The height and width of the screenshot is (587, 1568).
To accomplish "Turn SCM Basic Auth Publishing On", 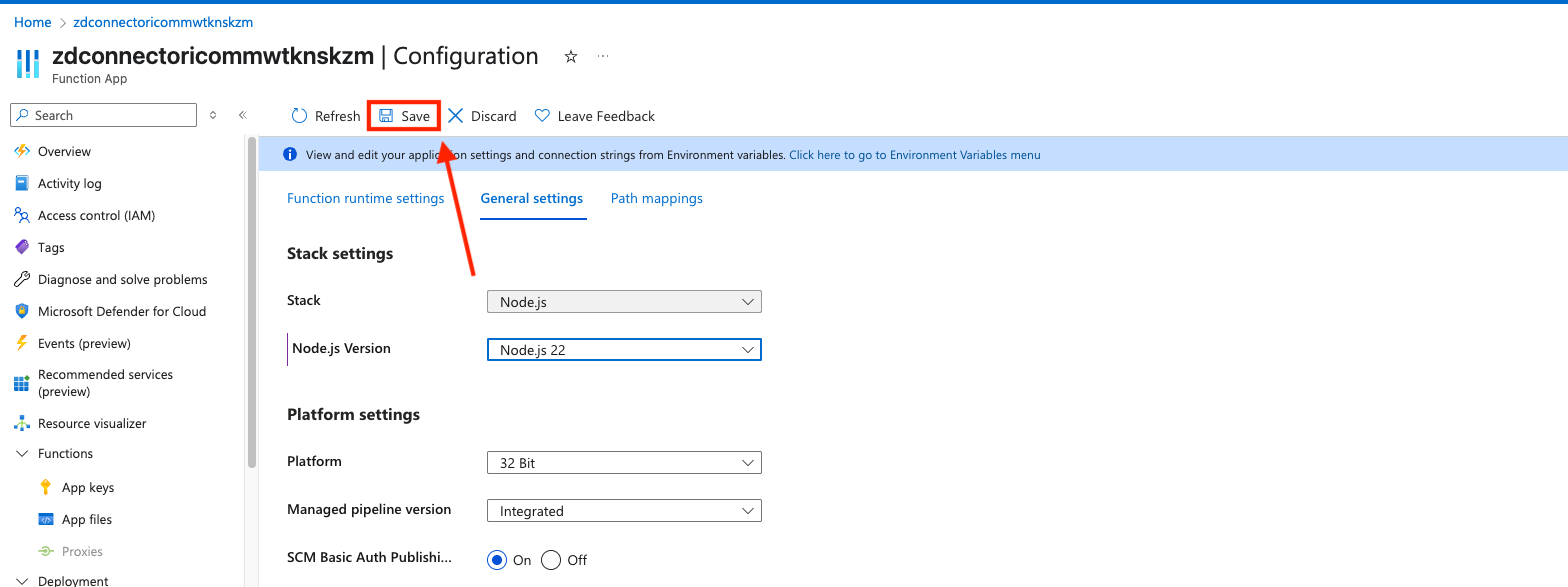I will click(497, 560).
